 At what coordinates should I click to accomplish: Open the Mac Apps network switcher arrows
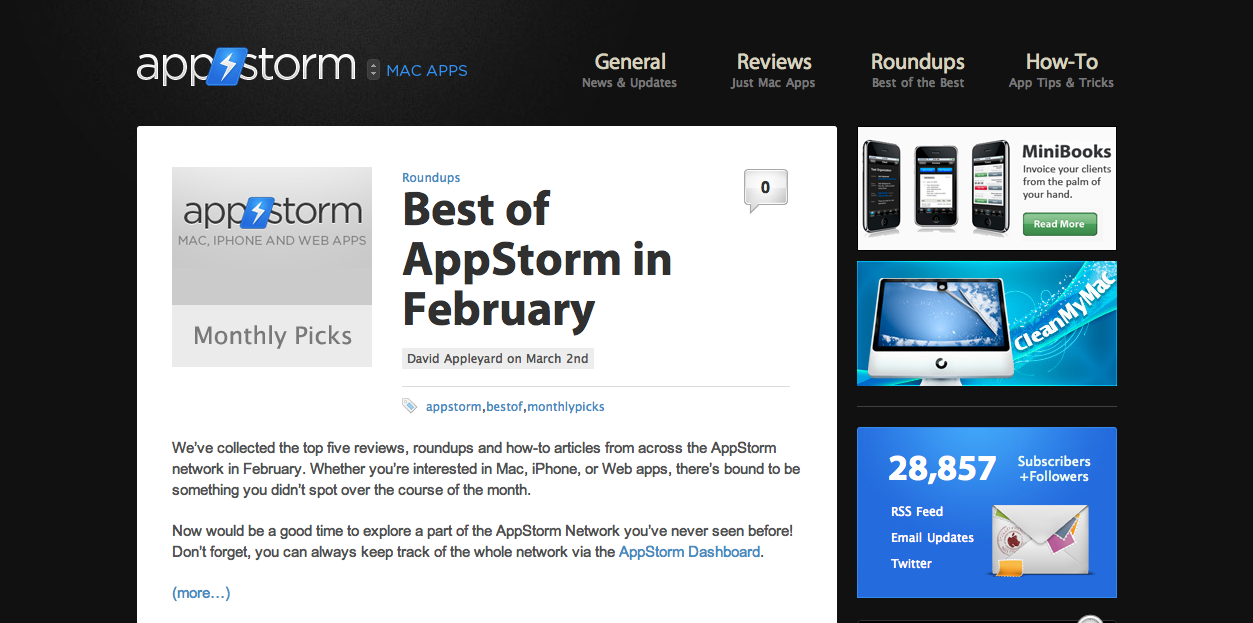[x=373, y=70]
